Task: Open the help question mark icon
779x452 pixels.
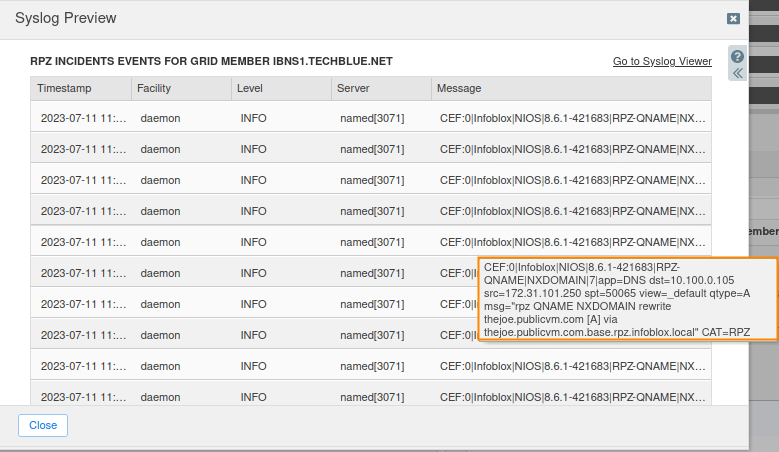Action: (737, 56)
